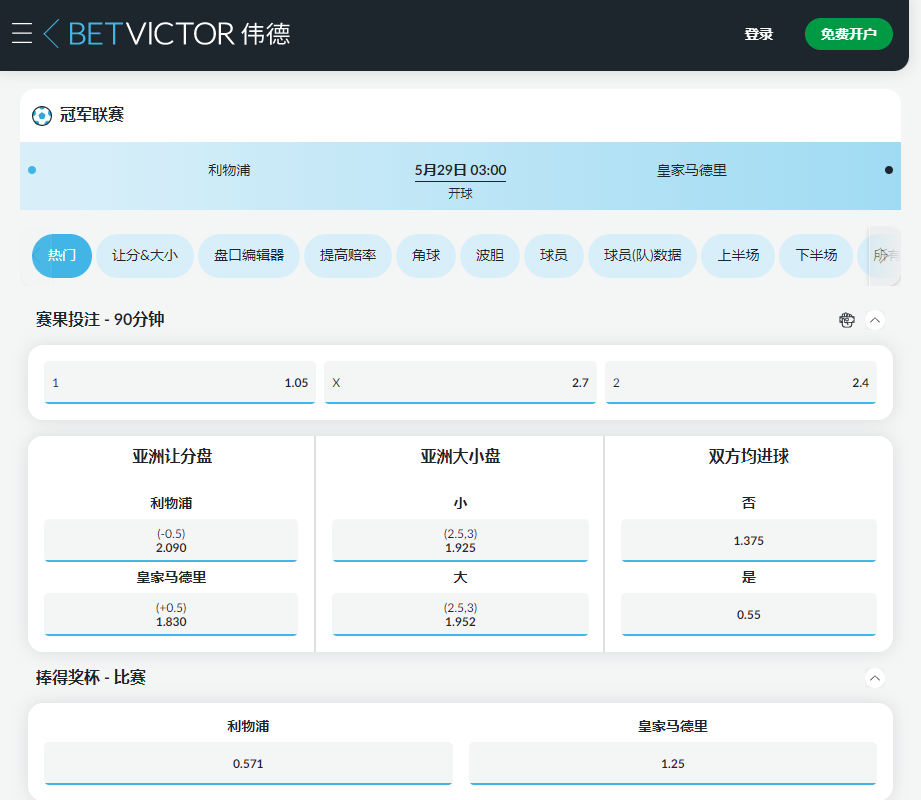Click the cash-out icon beside 赛果投注 header
The height and width of the screenshot is (800, 921).
pyautogui.click(x=847, y=320)
